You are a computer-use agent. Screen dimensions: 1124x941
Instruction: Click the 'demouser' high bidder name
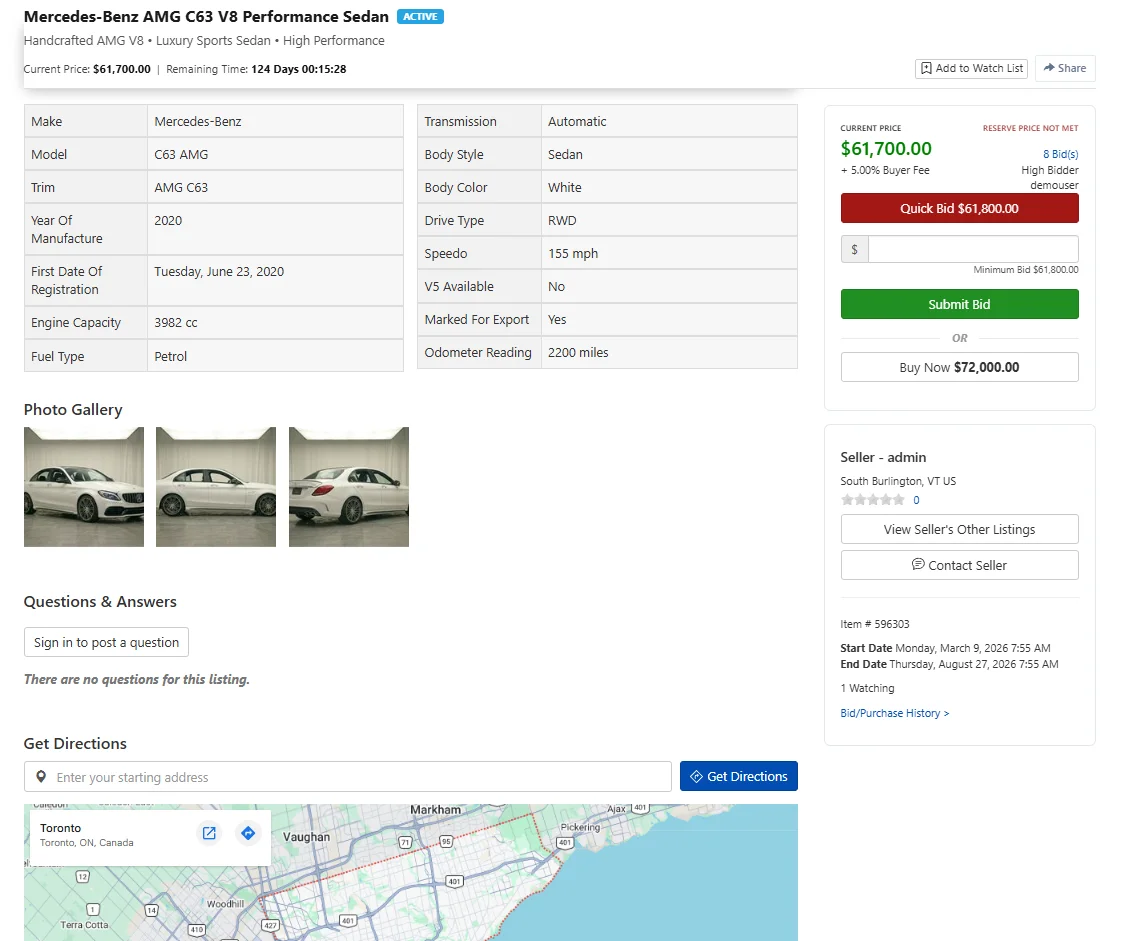coord(1054,185)
